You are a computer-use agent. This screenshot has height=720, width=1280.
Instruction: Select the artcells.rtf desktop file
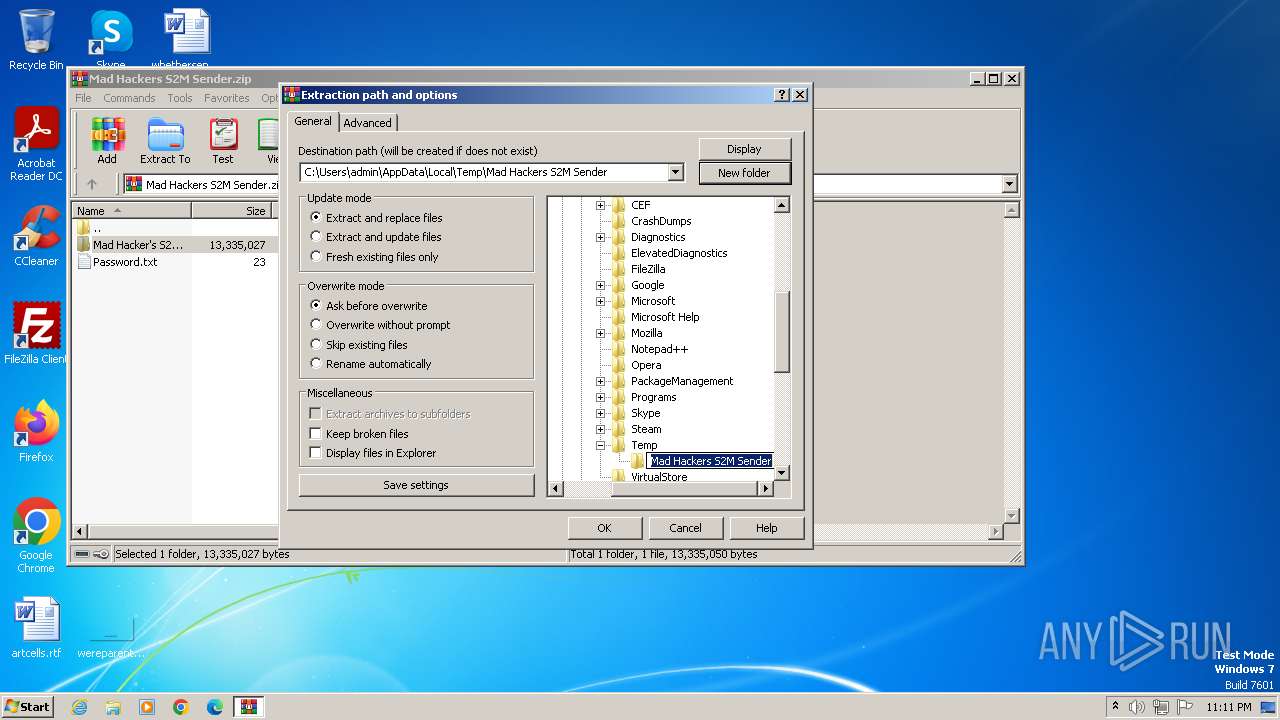(36, 628)
